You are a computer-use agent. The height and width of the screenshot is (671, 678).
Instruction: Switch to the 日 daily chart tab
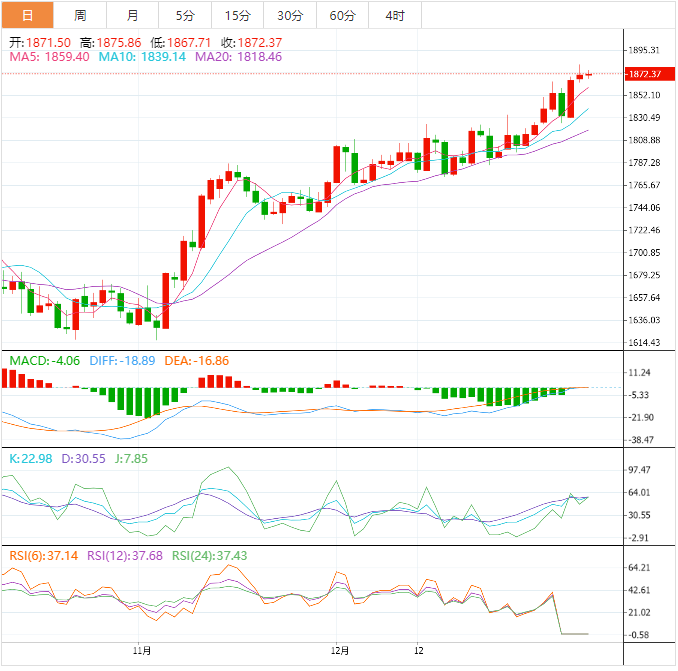point(27,15)
